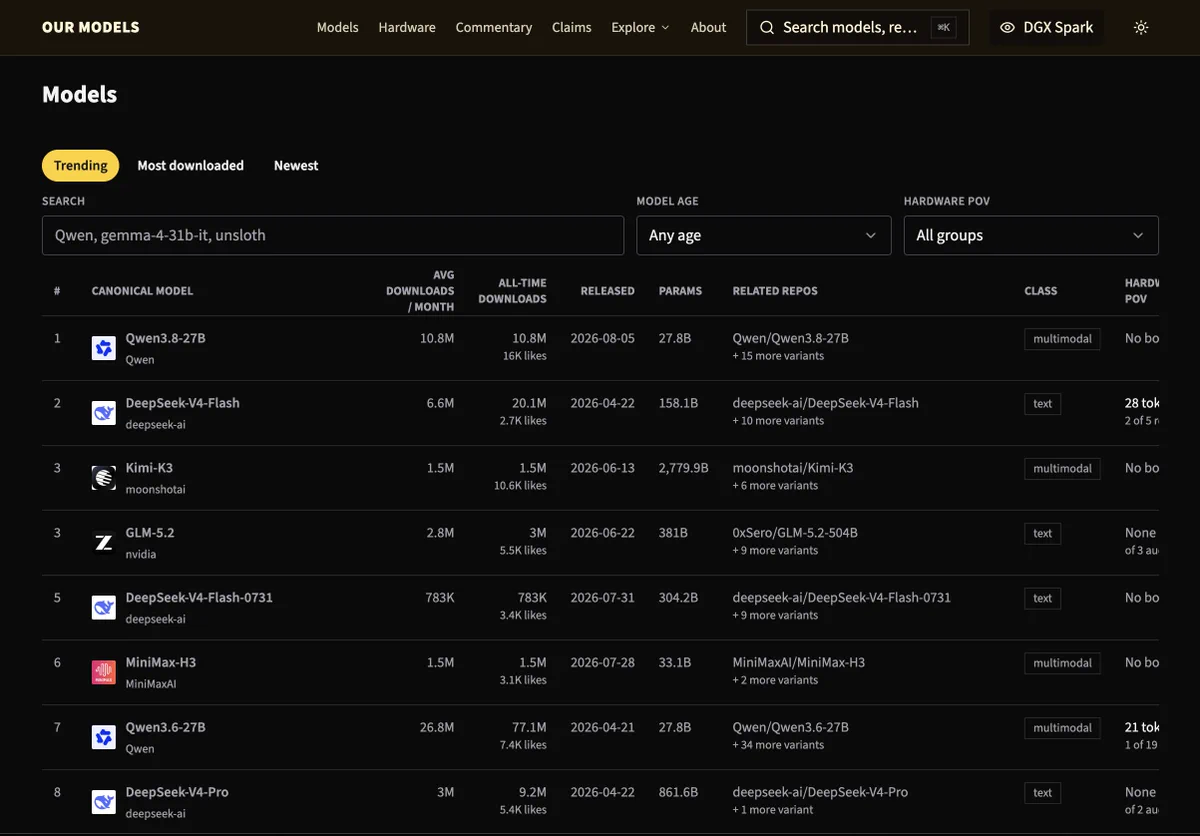Open the Claims nav item
The height and width of the screenshot is (836, 1200).
(x=572, y=28)
